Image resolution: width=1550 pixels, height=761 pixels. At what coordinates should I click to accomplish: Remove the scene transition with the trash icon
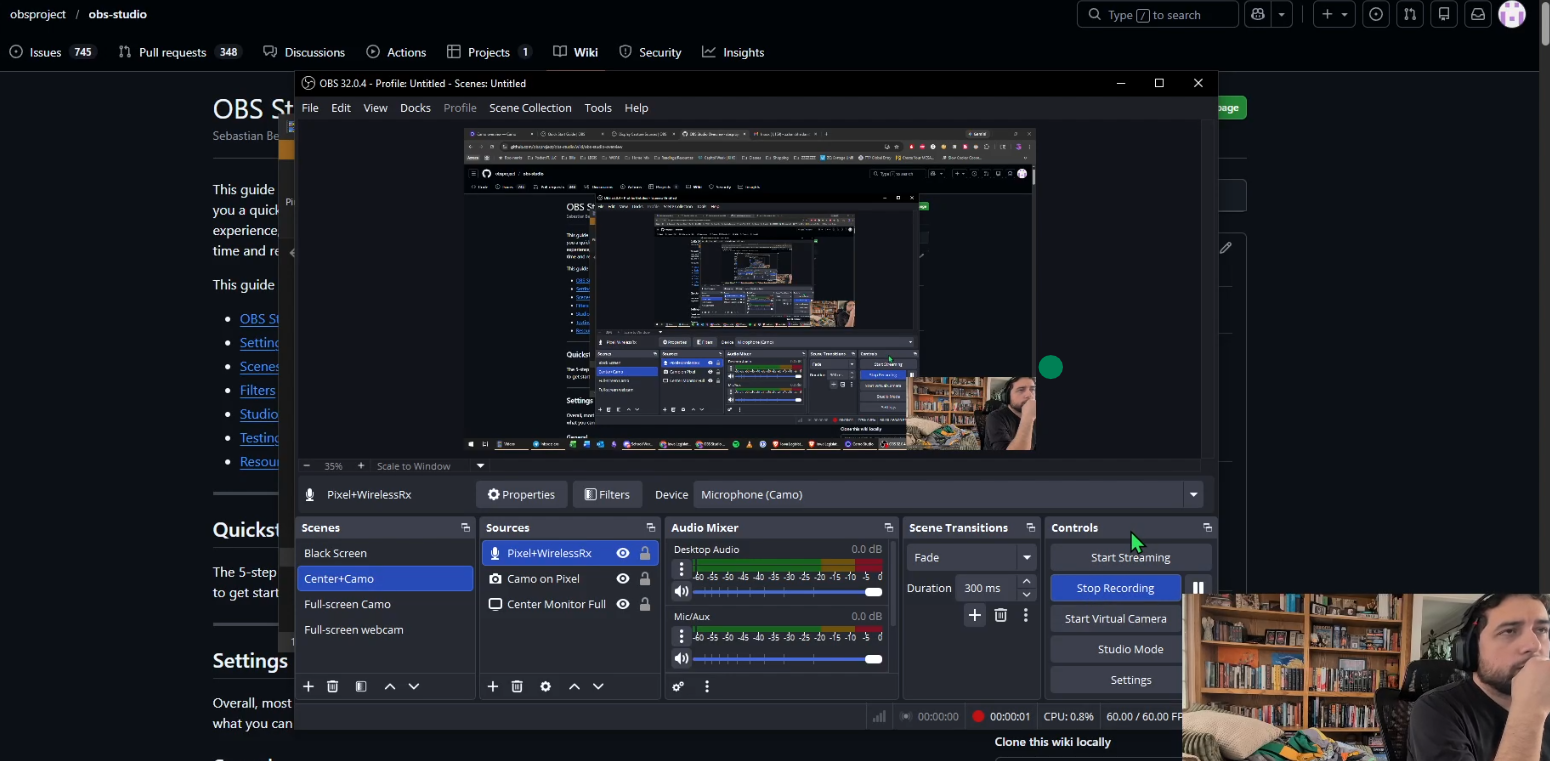[1001, 615]
